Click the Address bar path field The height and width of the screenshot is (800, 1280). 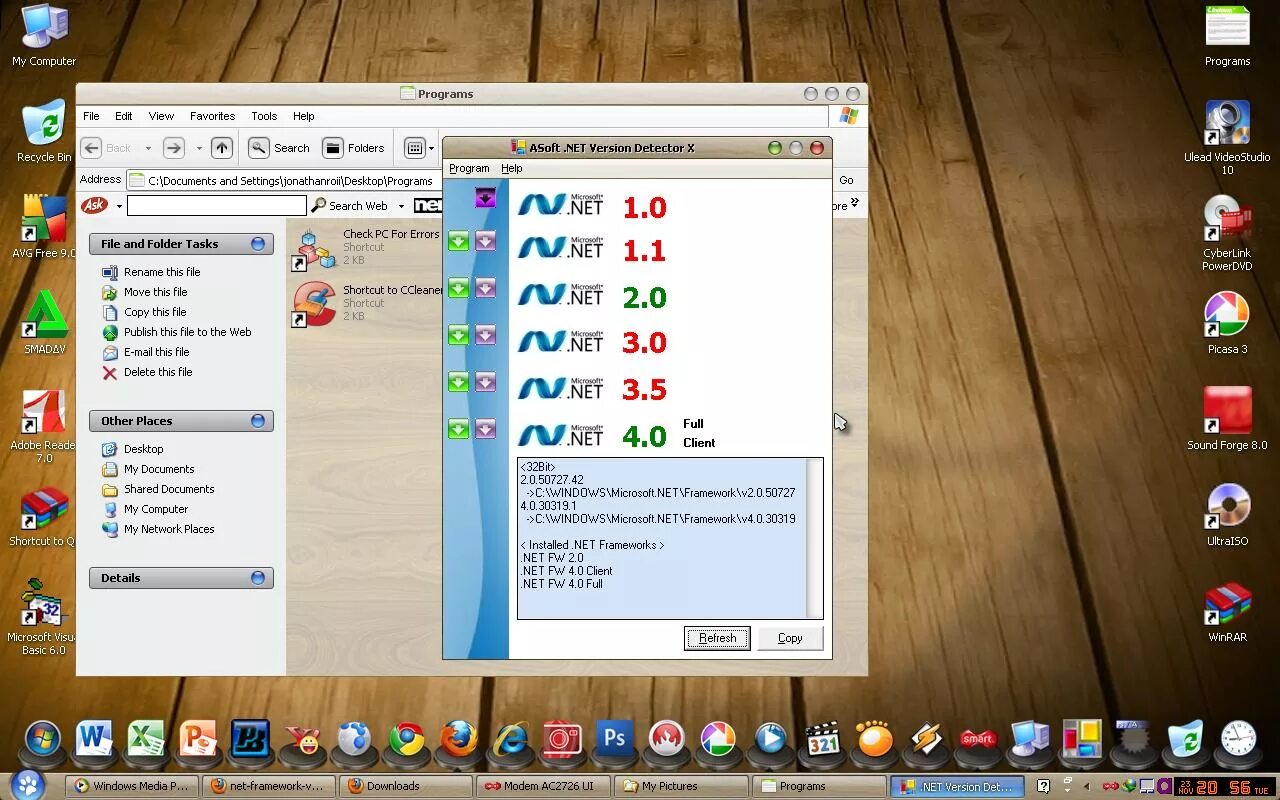point(290,181)
